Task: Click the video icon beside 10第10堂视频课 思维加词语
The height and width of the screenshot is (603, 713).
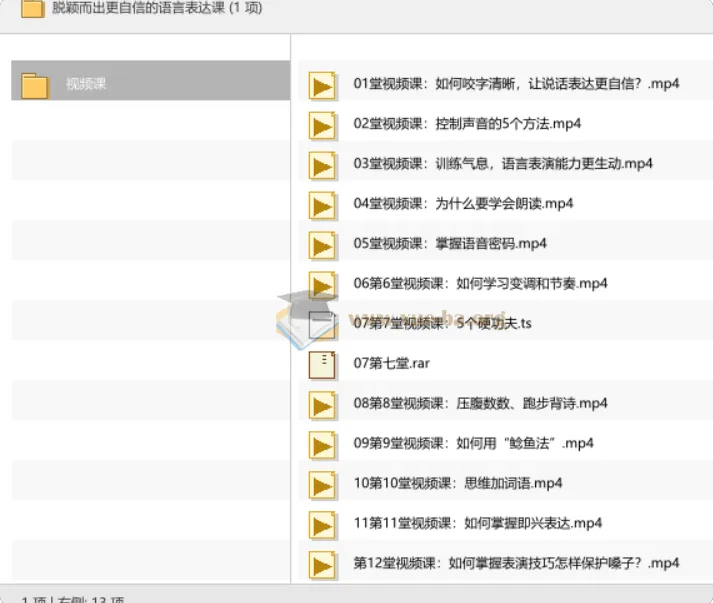Action: pos(322,485)
